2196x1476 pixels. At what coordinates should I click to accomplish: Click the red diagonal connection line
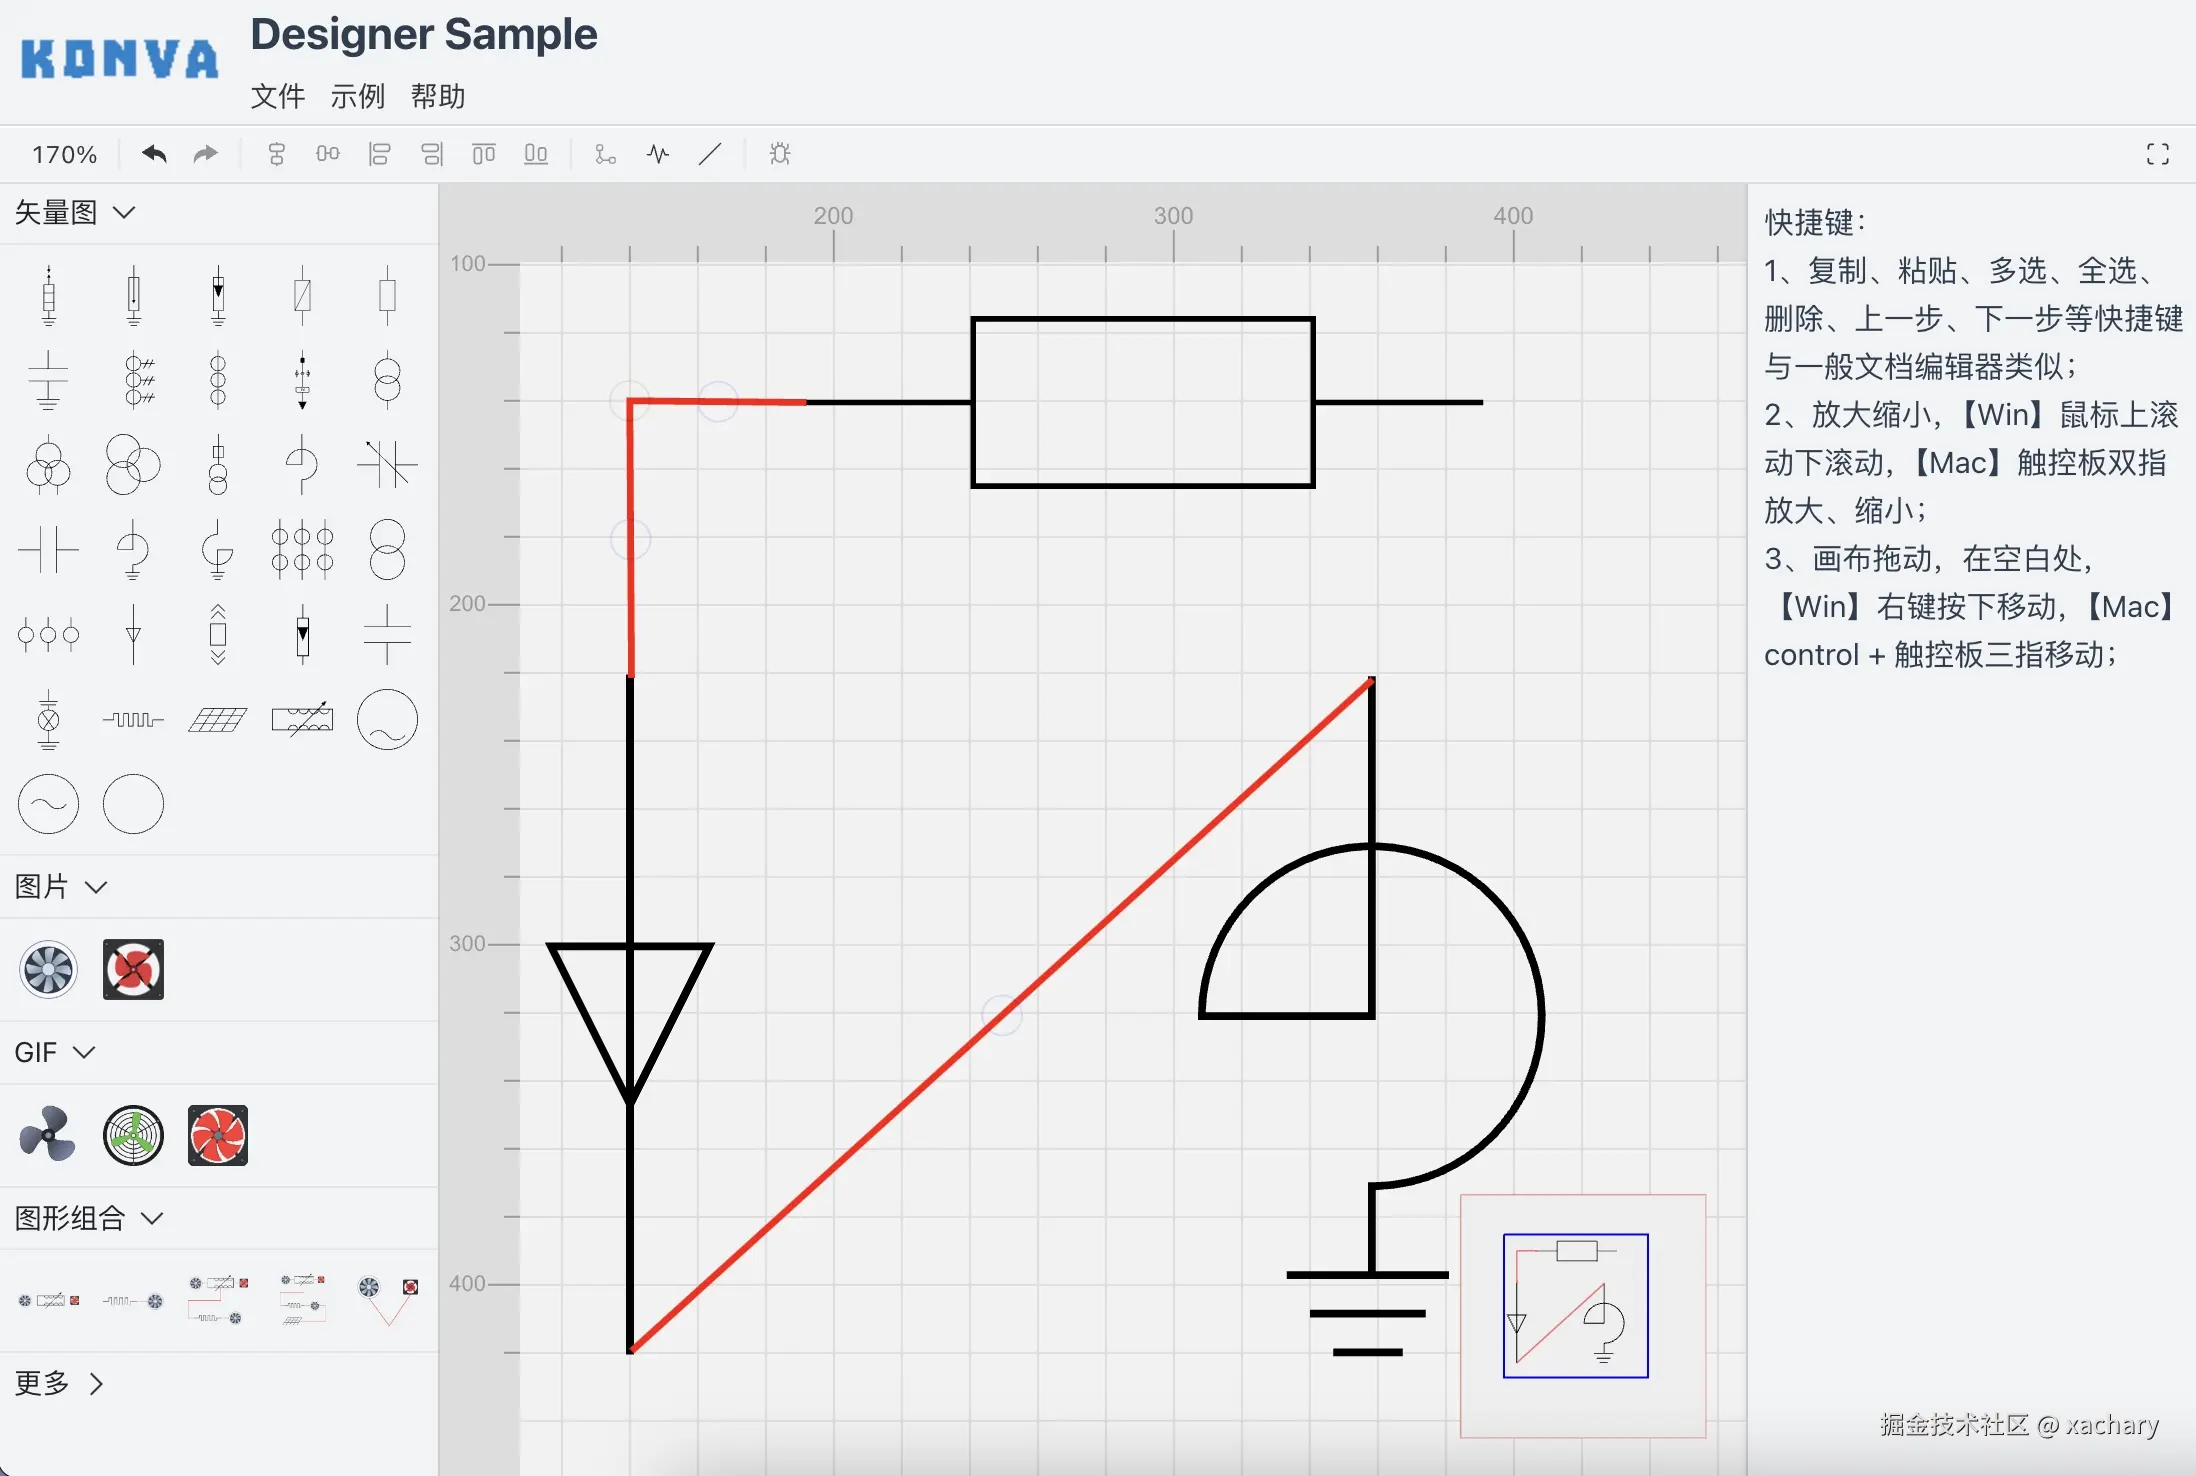click(1001, 1016)
